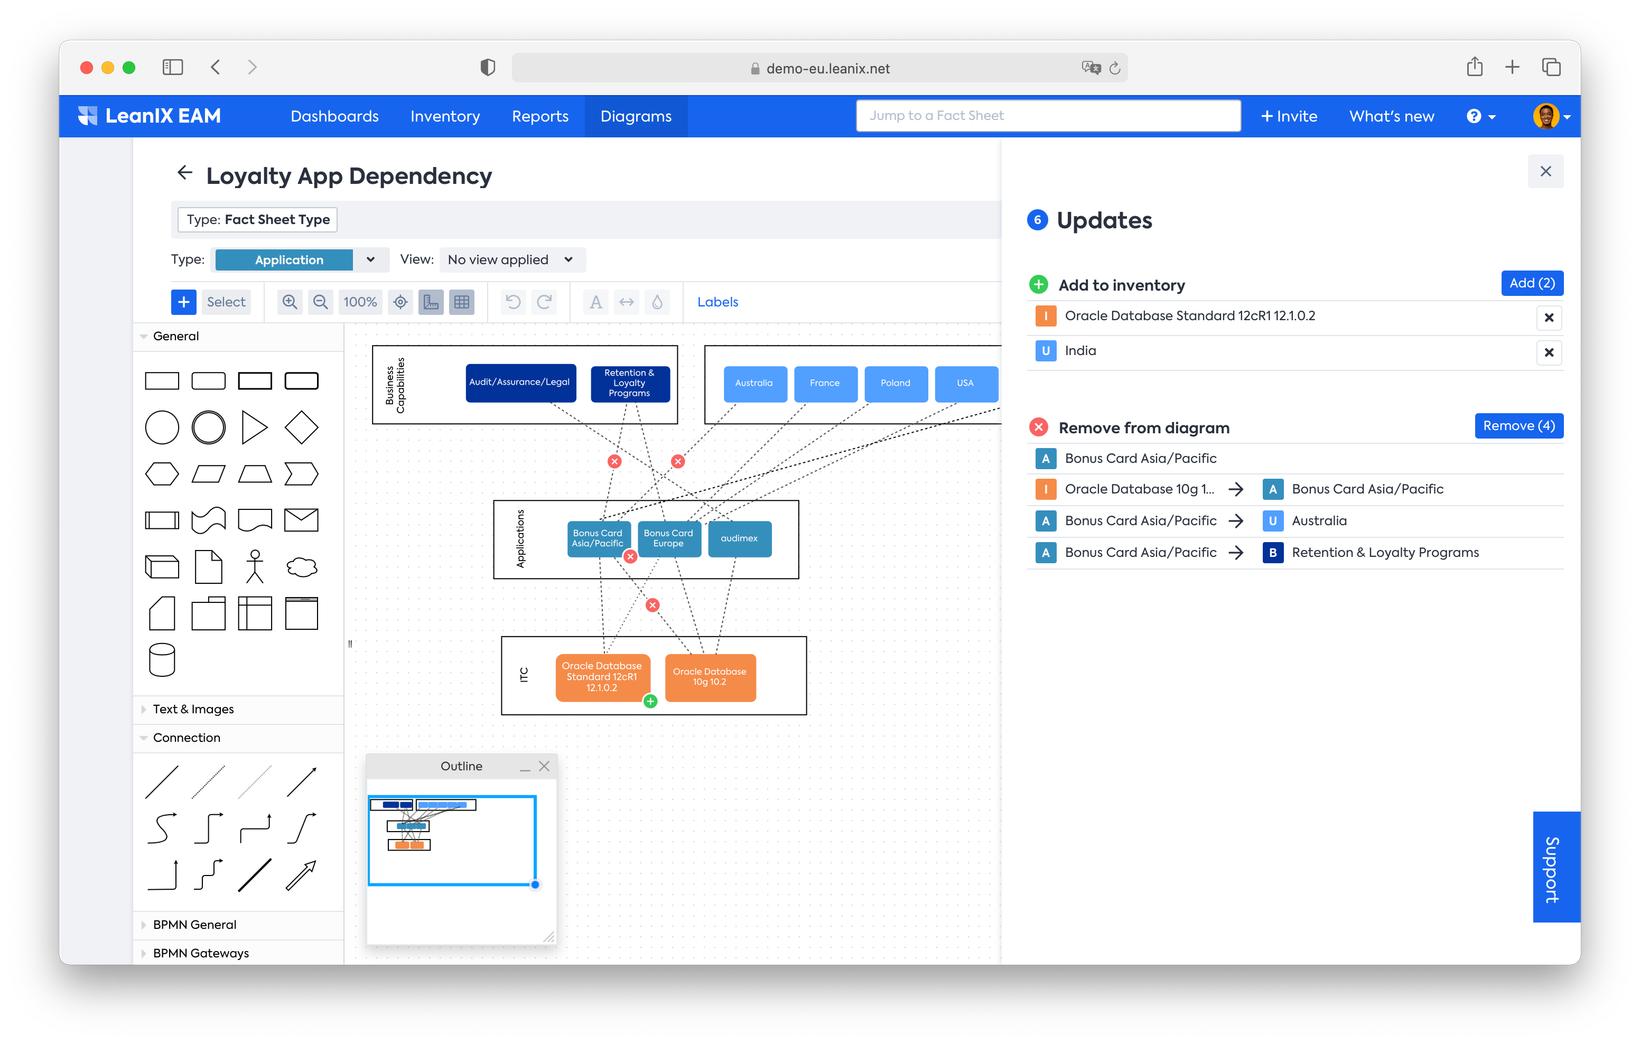This screenshot has width=1640, height=1043.
Task: Click green plus badge on Oracle Database Standard node
Action: pos(650,701)
